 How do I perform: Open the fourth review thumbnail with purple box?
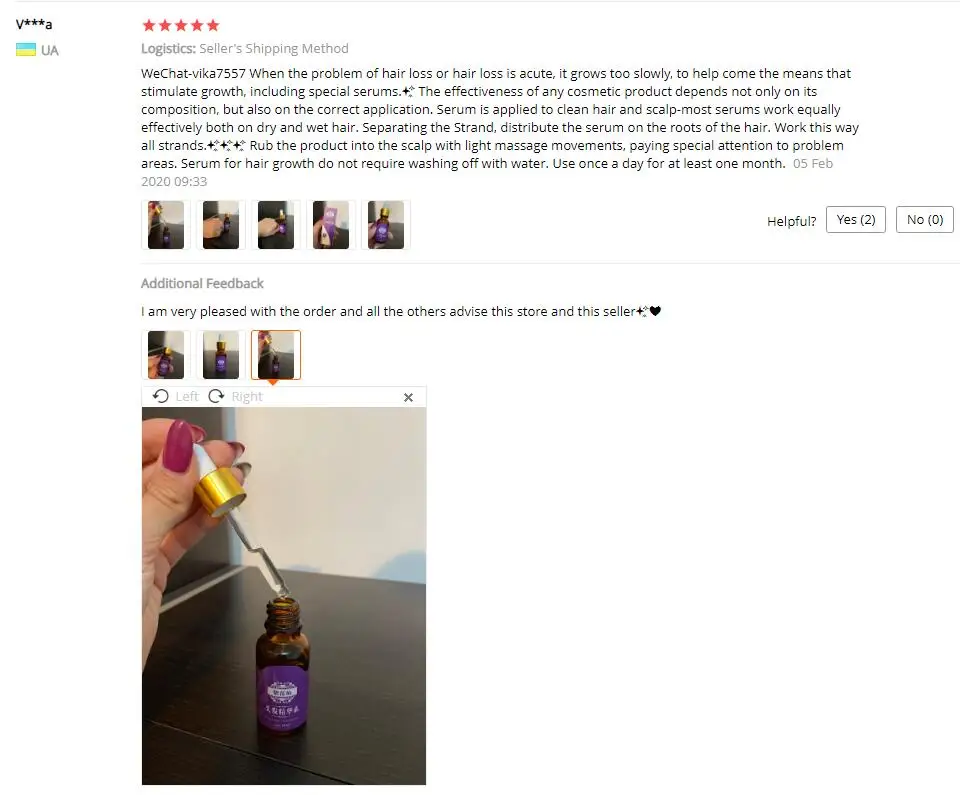(331, 225)
